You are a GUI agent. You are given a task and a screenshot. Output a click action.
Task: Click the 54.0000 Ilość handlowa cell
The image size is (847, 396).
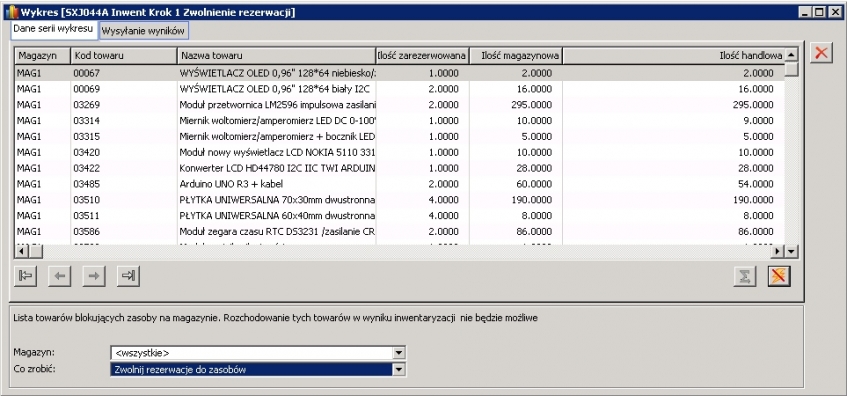(x=674, y=184)
